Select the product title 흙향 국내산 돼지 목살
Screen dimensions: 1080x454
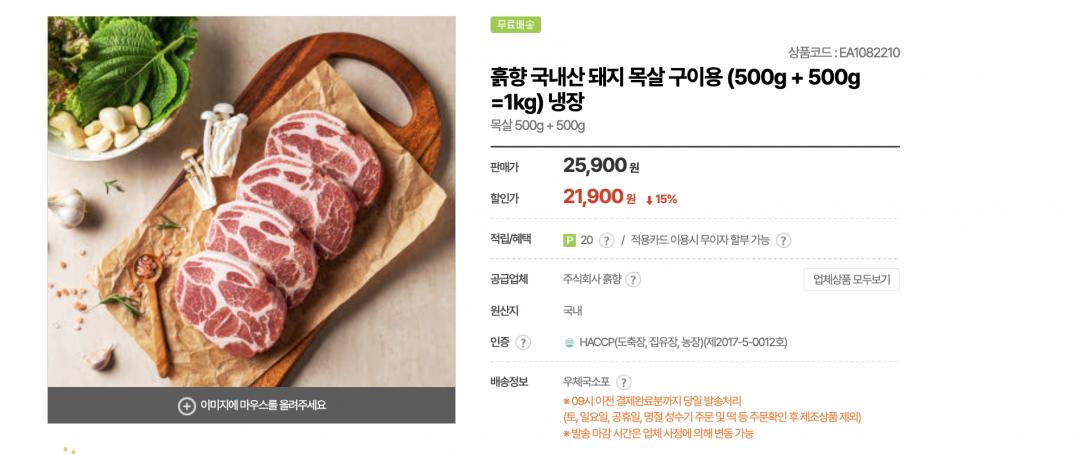pos(675,89)
